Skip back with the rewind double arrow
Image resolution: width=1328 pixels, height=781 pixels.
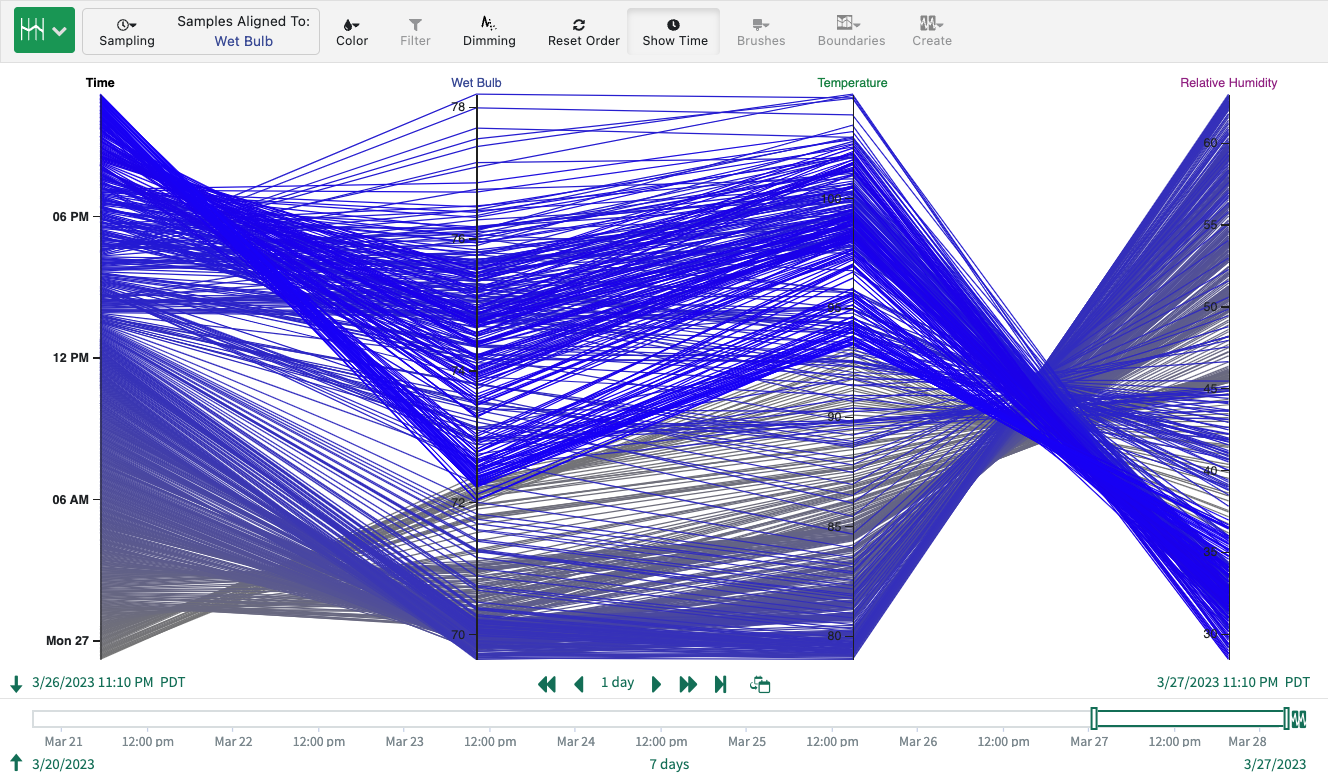click(546, 684)
